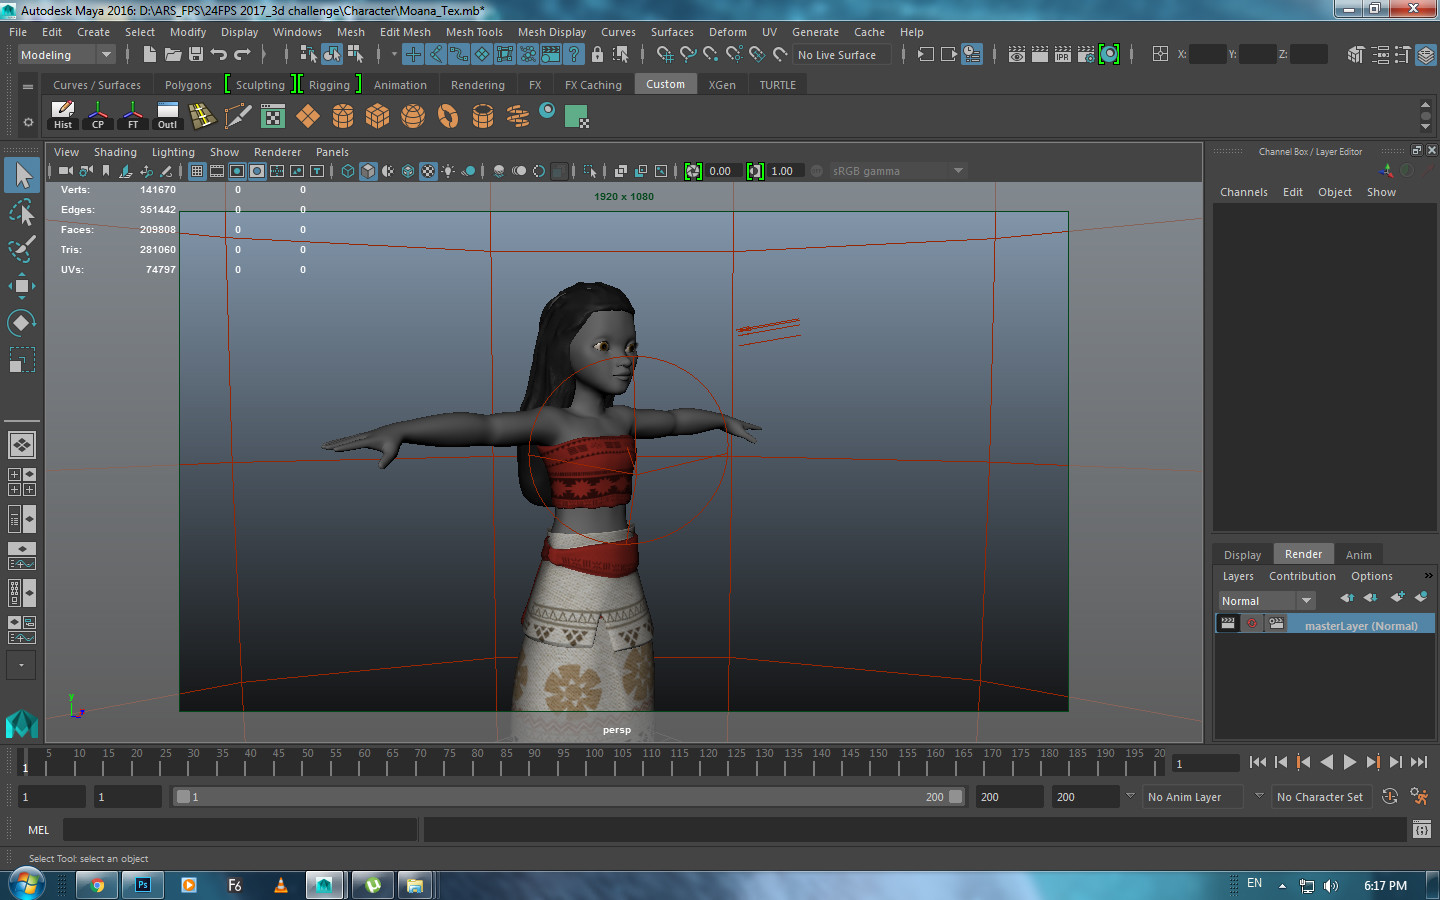This screenshot has width=1440, height=900.
Task: Activate the Paint Selection tool
Action: pyautogui.click(x=22, y=249)
